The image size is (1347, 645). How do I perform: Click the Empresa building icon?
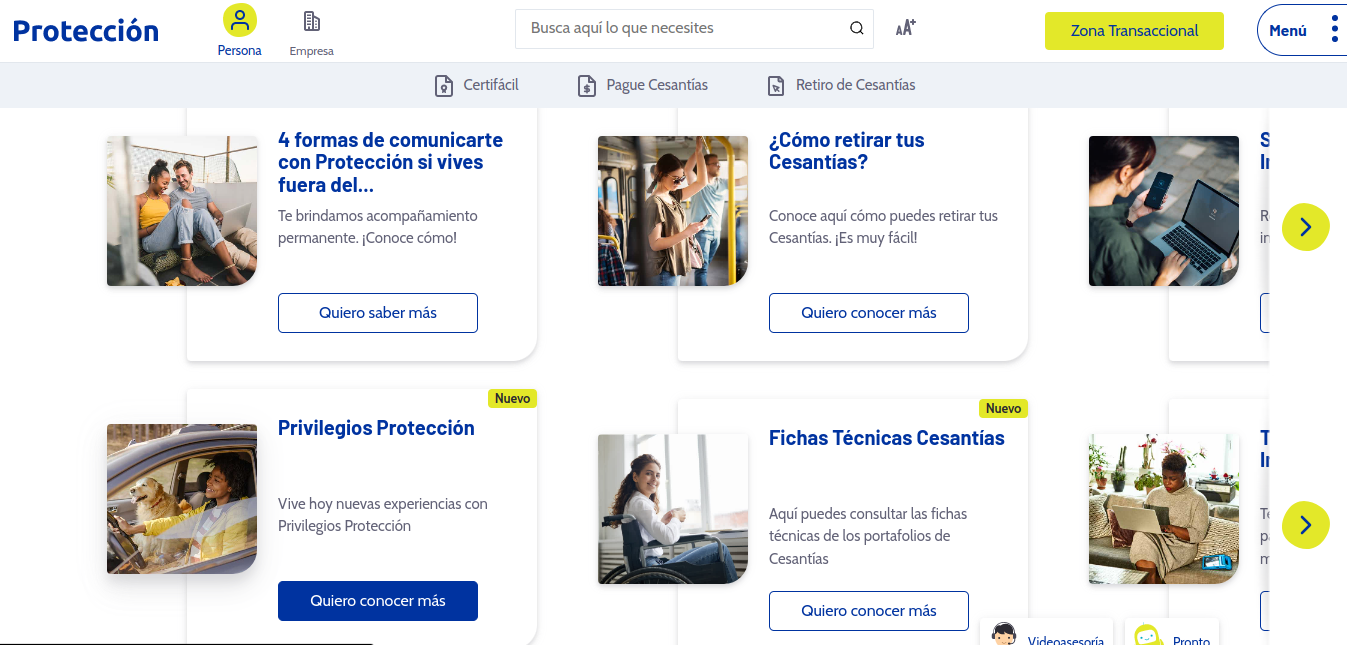[x=311, y=18]
